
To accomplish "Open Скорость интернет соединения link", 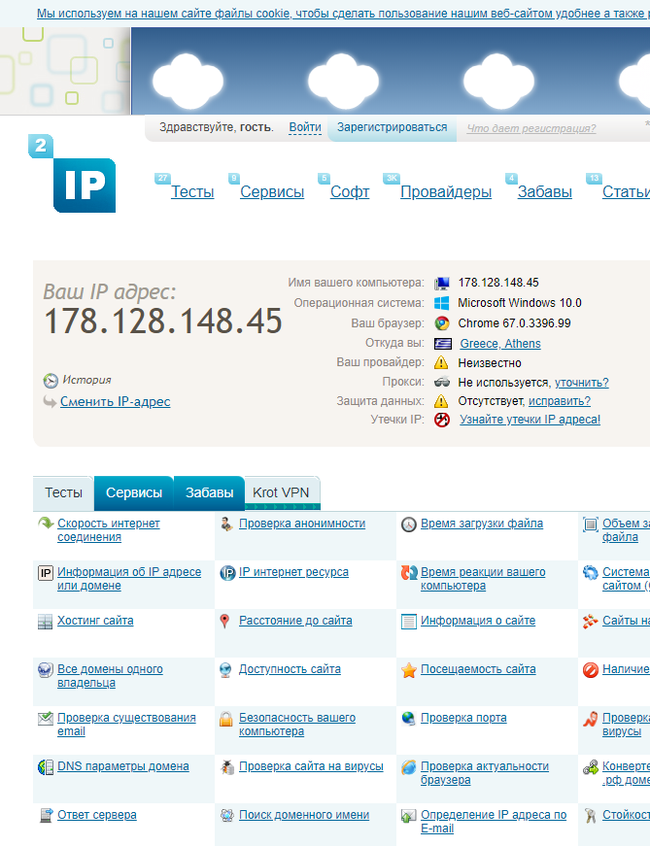I will click(108, 530).
